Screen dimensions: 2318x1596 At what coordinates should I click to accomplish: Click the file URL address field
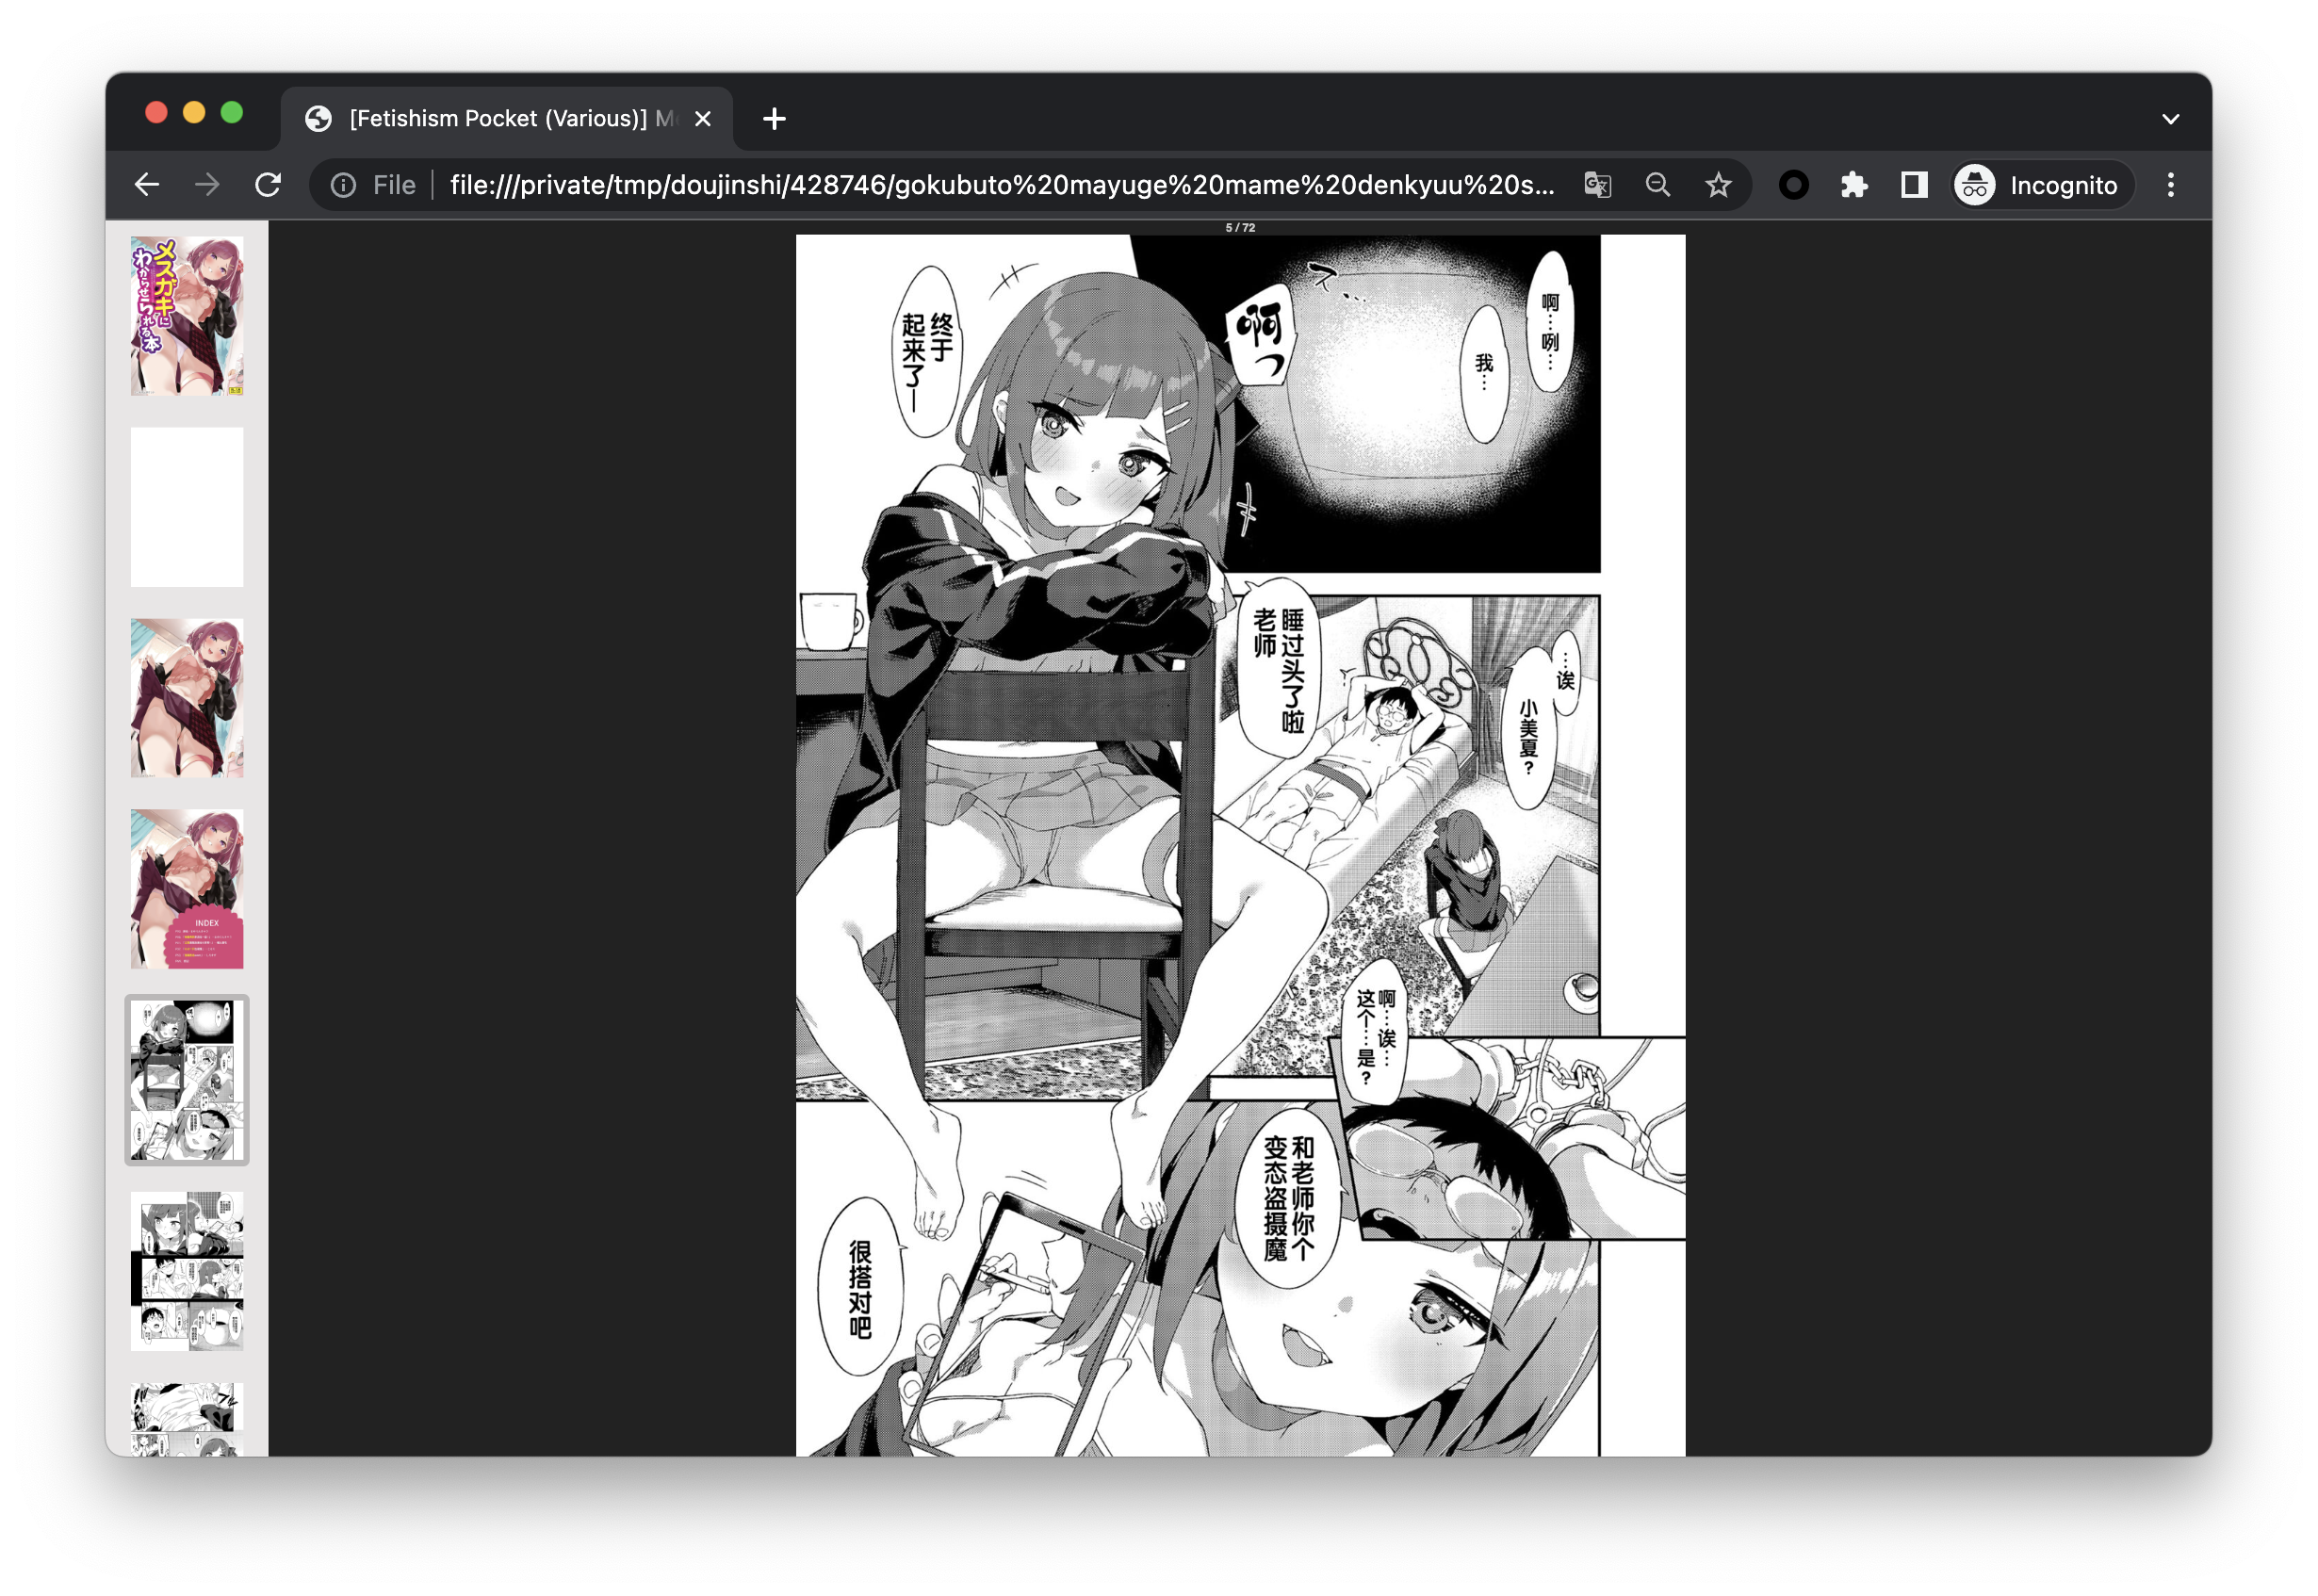pos(1000,185)
